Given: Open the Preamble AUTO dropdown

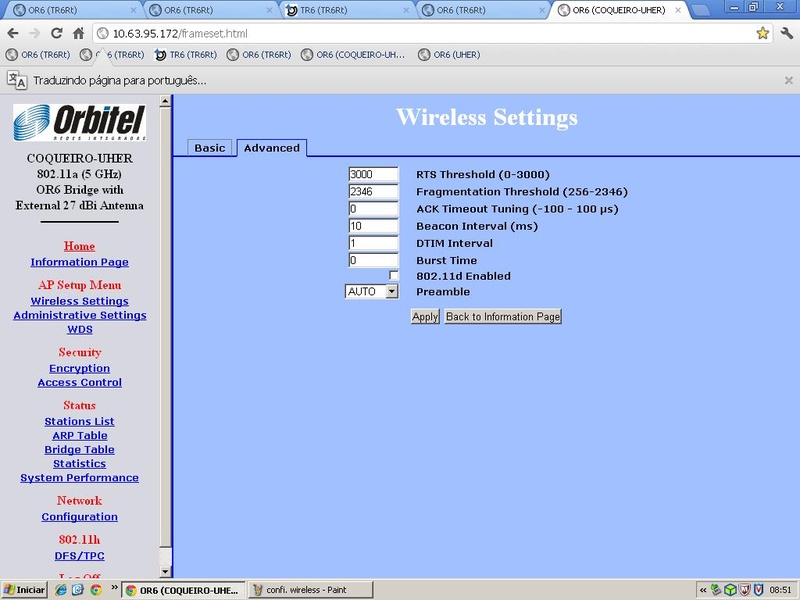Looking at the screenshot, I should pos(371,291).
